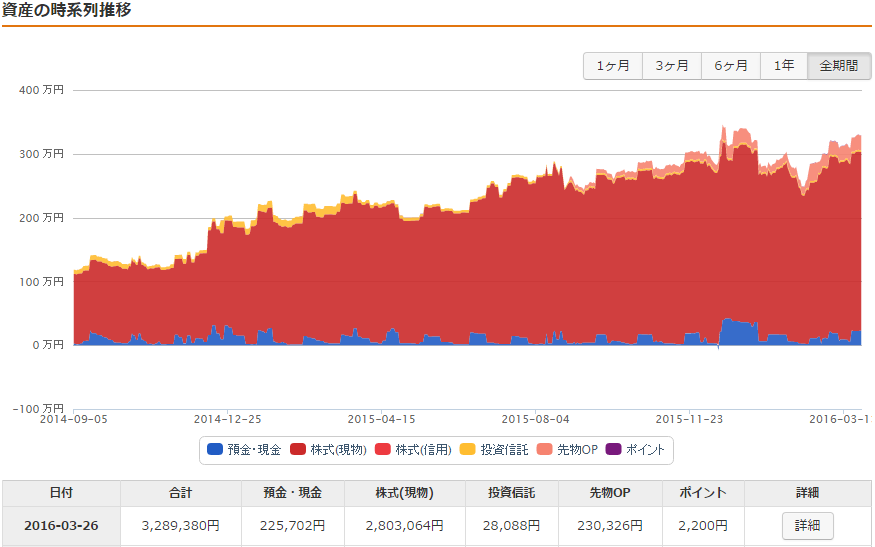Switch chart to 1年 range

pos(784,66)
